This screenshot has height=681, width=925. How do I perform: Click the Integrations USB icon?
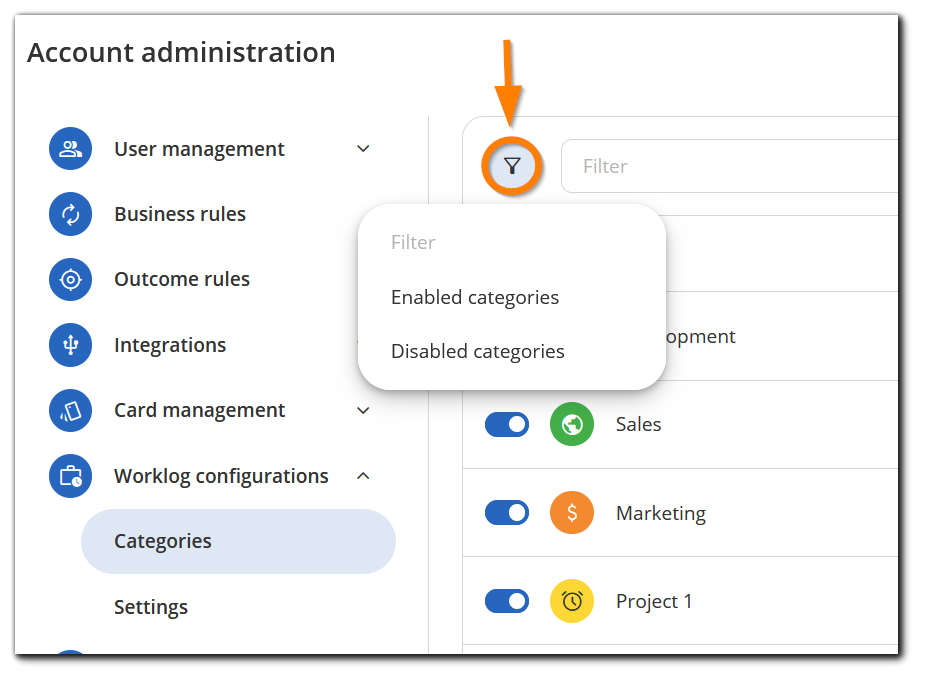[70, 345]
